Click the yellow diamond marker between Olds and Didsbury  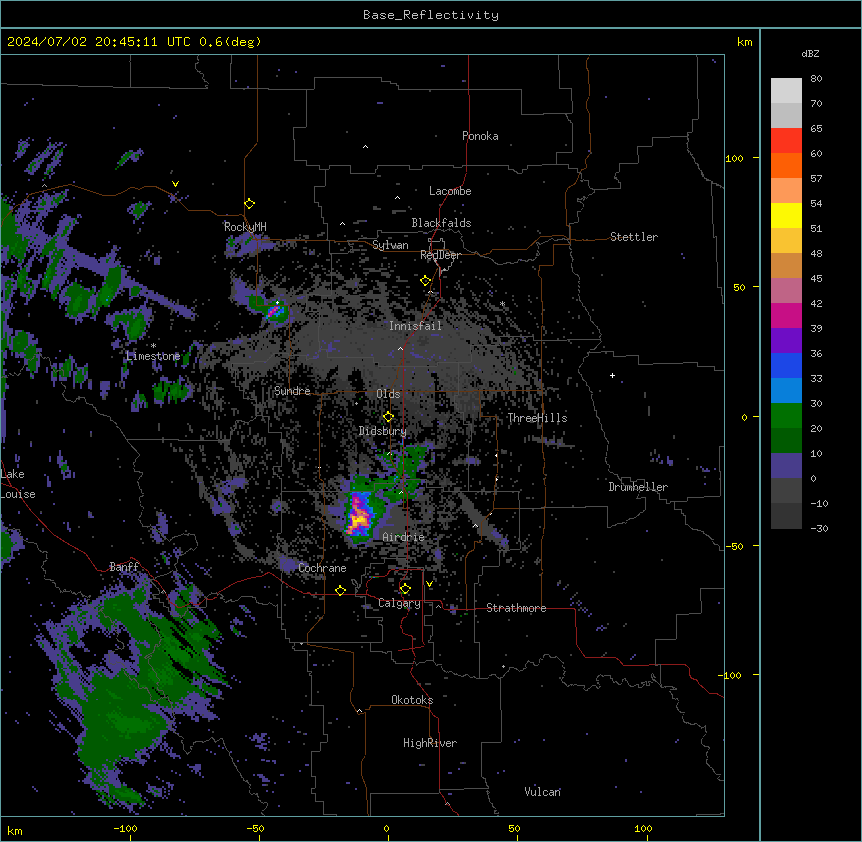[x=388, y=417]
